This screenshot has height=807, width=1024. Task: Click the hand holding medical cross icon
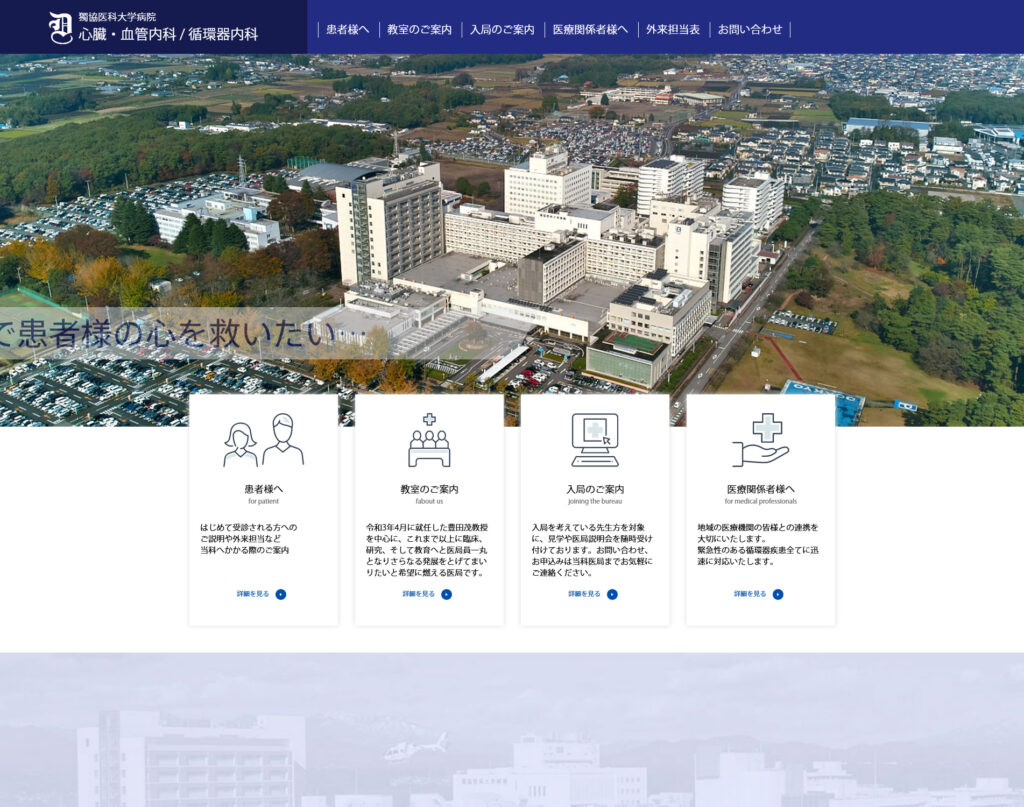pyautogui.click(x=761, y=440)
